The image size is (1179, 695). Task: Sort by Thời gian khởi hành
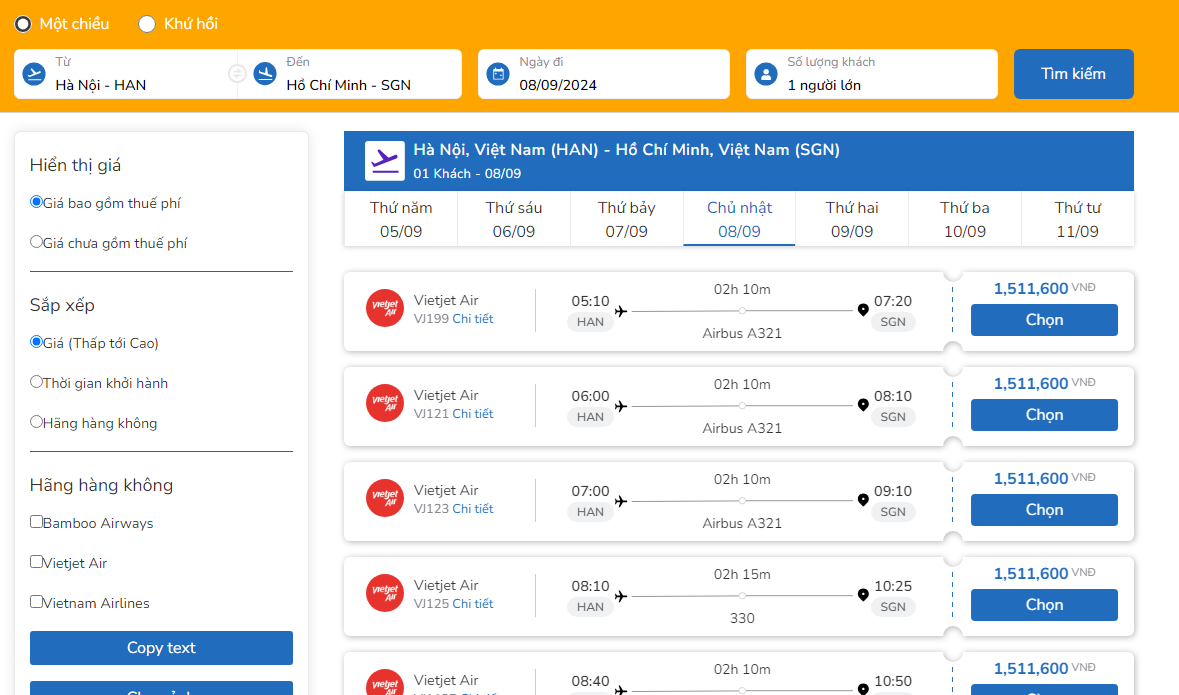pos(36,381)
